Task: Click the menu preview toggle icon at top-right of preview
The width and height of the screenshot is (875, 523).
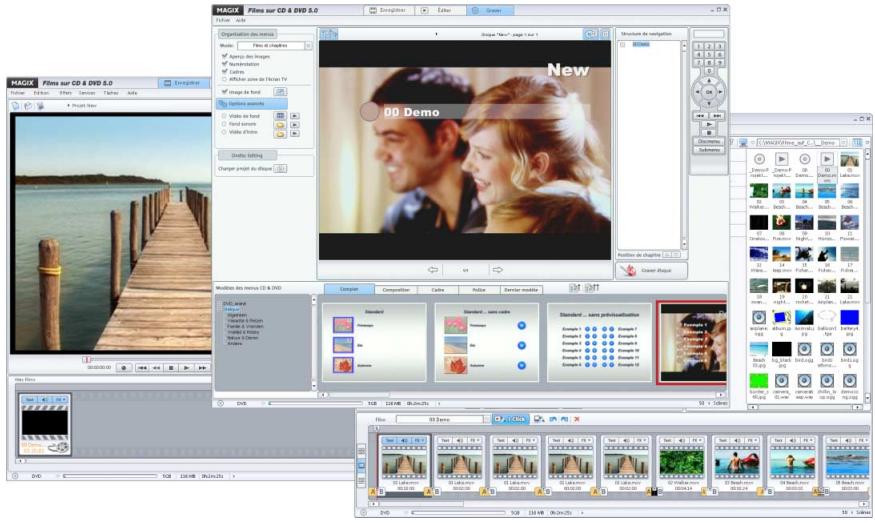Action: pos(590,35)
